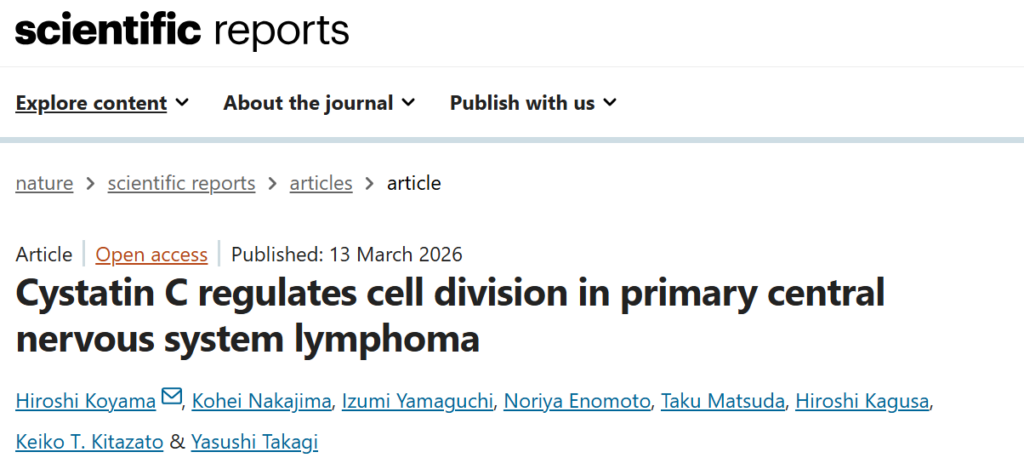Screen dimensions: 1024x475
Task: Open author Keiko T. Kitazato's link
Action: click(x=89, y=442)
